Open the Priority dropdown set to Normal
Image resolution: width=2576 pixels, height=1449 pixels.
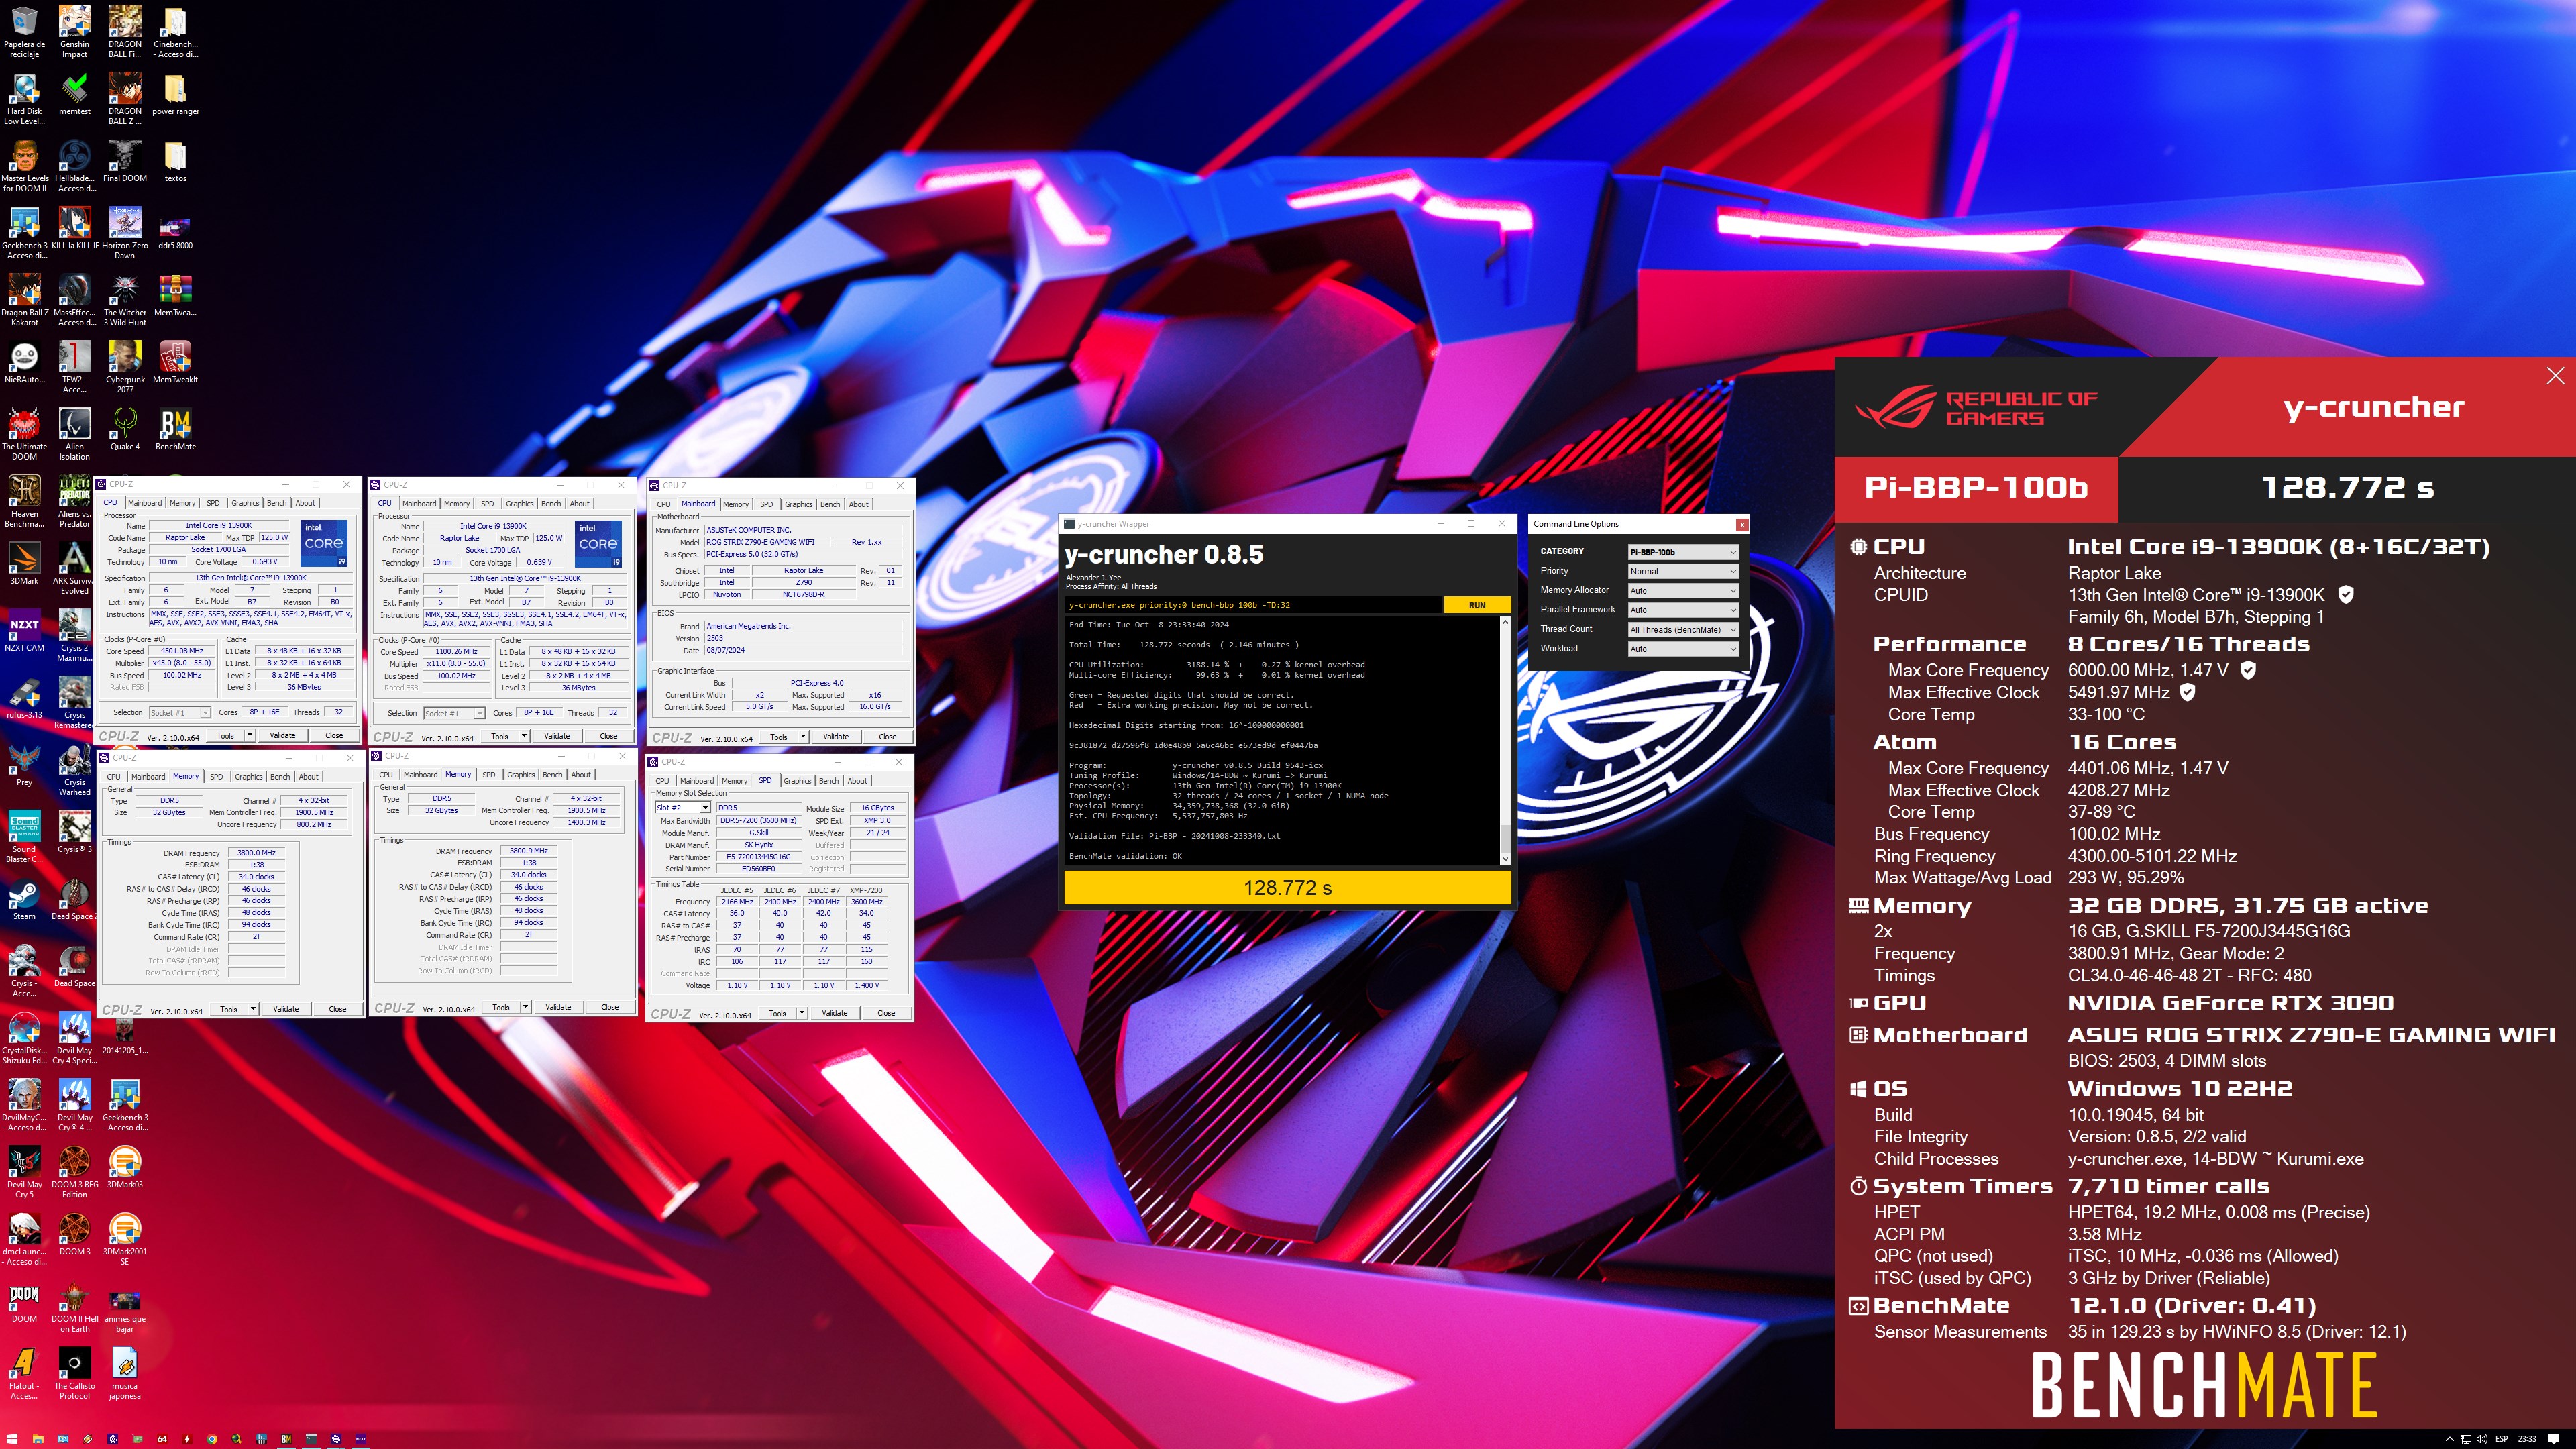1683,571
